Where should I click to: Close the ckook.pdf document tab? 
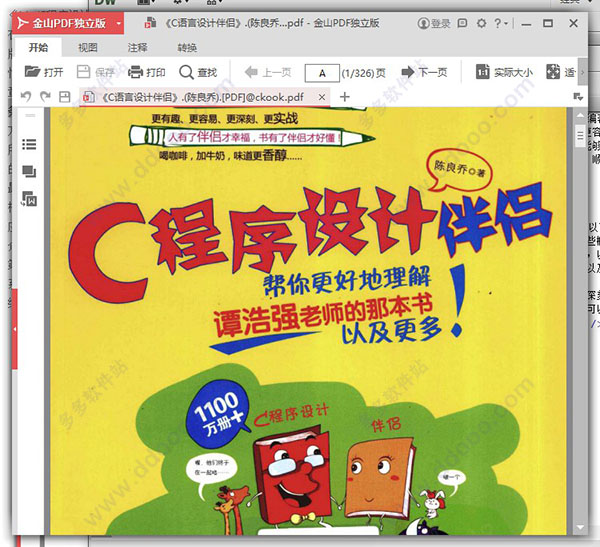click(x=322, y=97)
